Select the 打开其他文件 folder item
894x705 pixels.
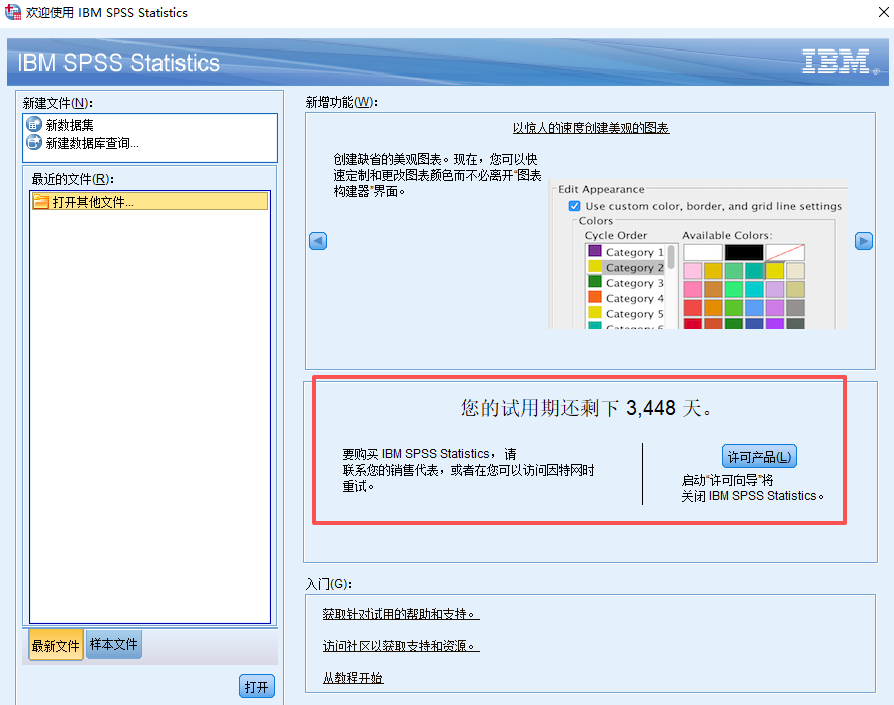click(149, 202)
